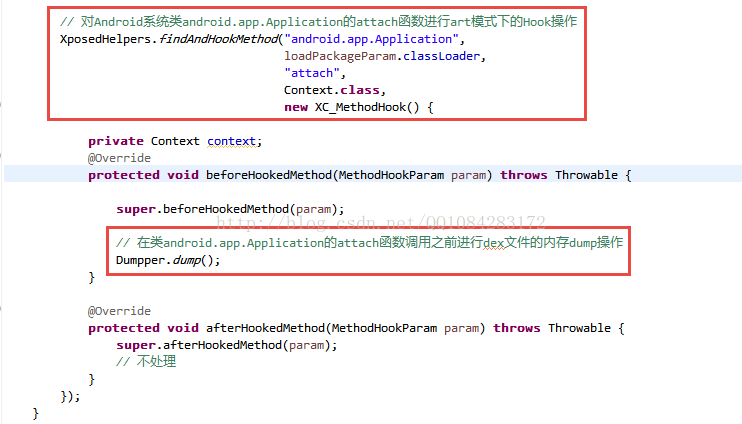This screenshot has height=424, width=742.
Task: Click the findAndHookMethod call
Action: 219,39
